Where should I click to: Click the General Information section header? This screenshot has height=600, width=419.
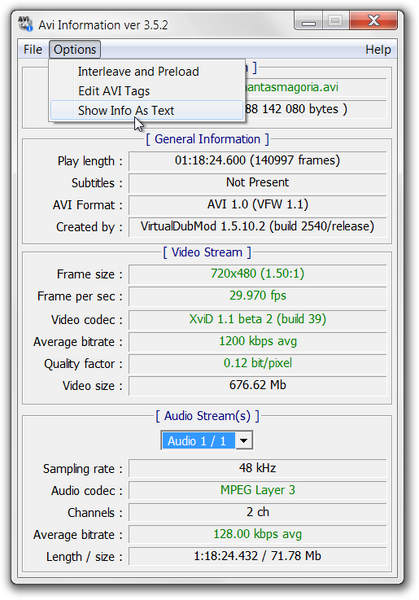point(207,139)
